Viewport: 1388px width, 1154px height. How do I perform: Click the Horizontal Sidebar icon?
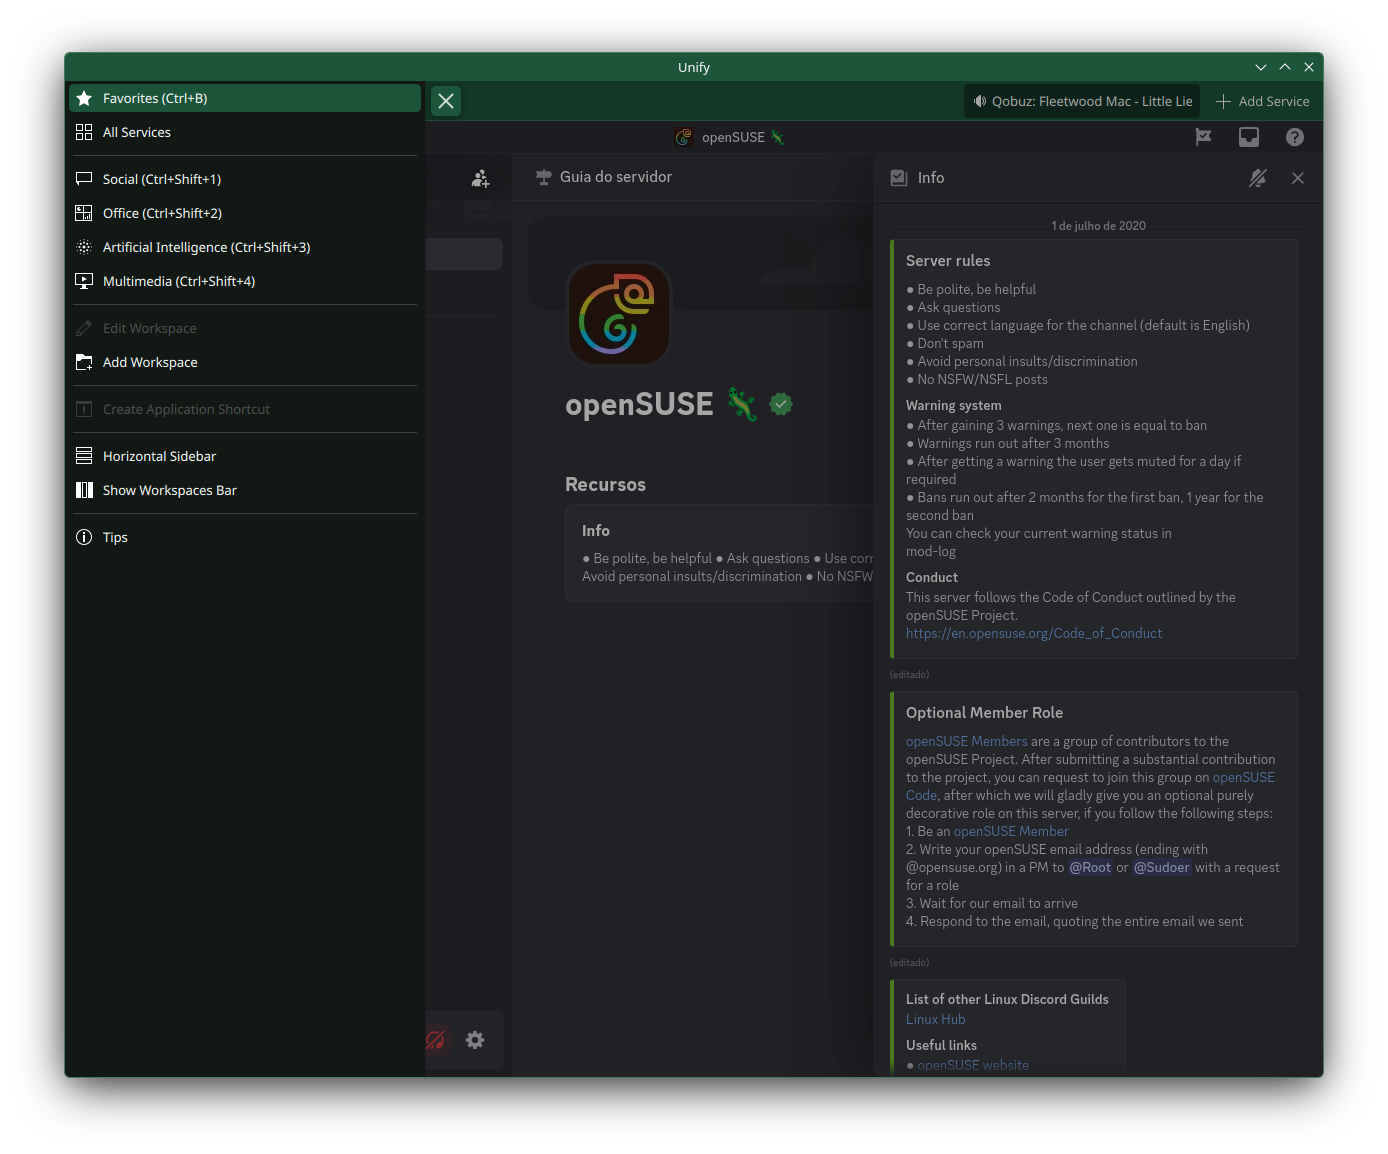pos(84,456)
